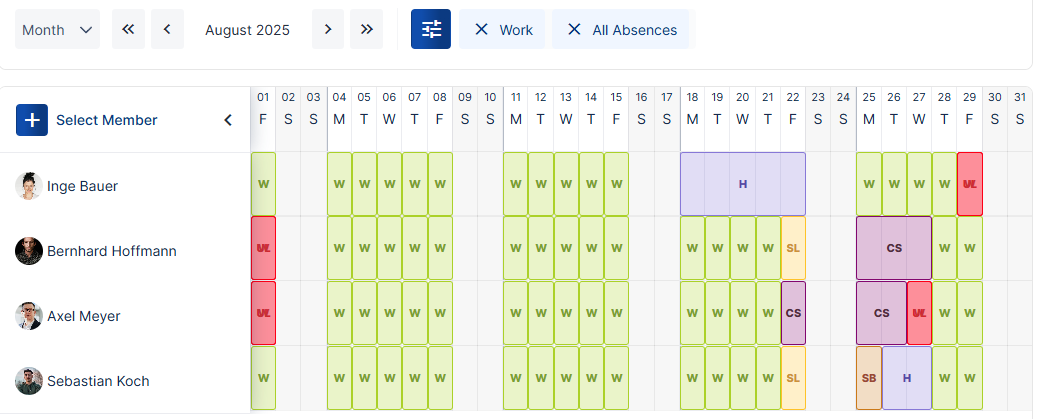The image size is (1041, 419).
Task: Select Axel Meyer in member list
Action: coord(83,316)
